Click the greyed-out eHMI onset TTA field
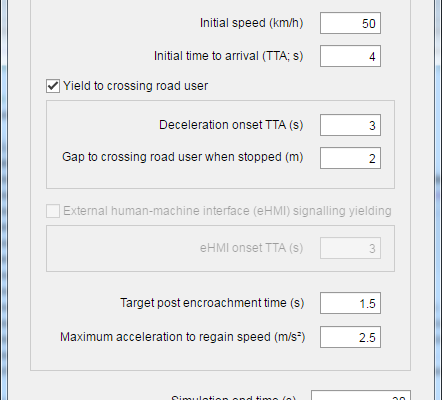 point(350,248)
